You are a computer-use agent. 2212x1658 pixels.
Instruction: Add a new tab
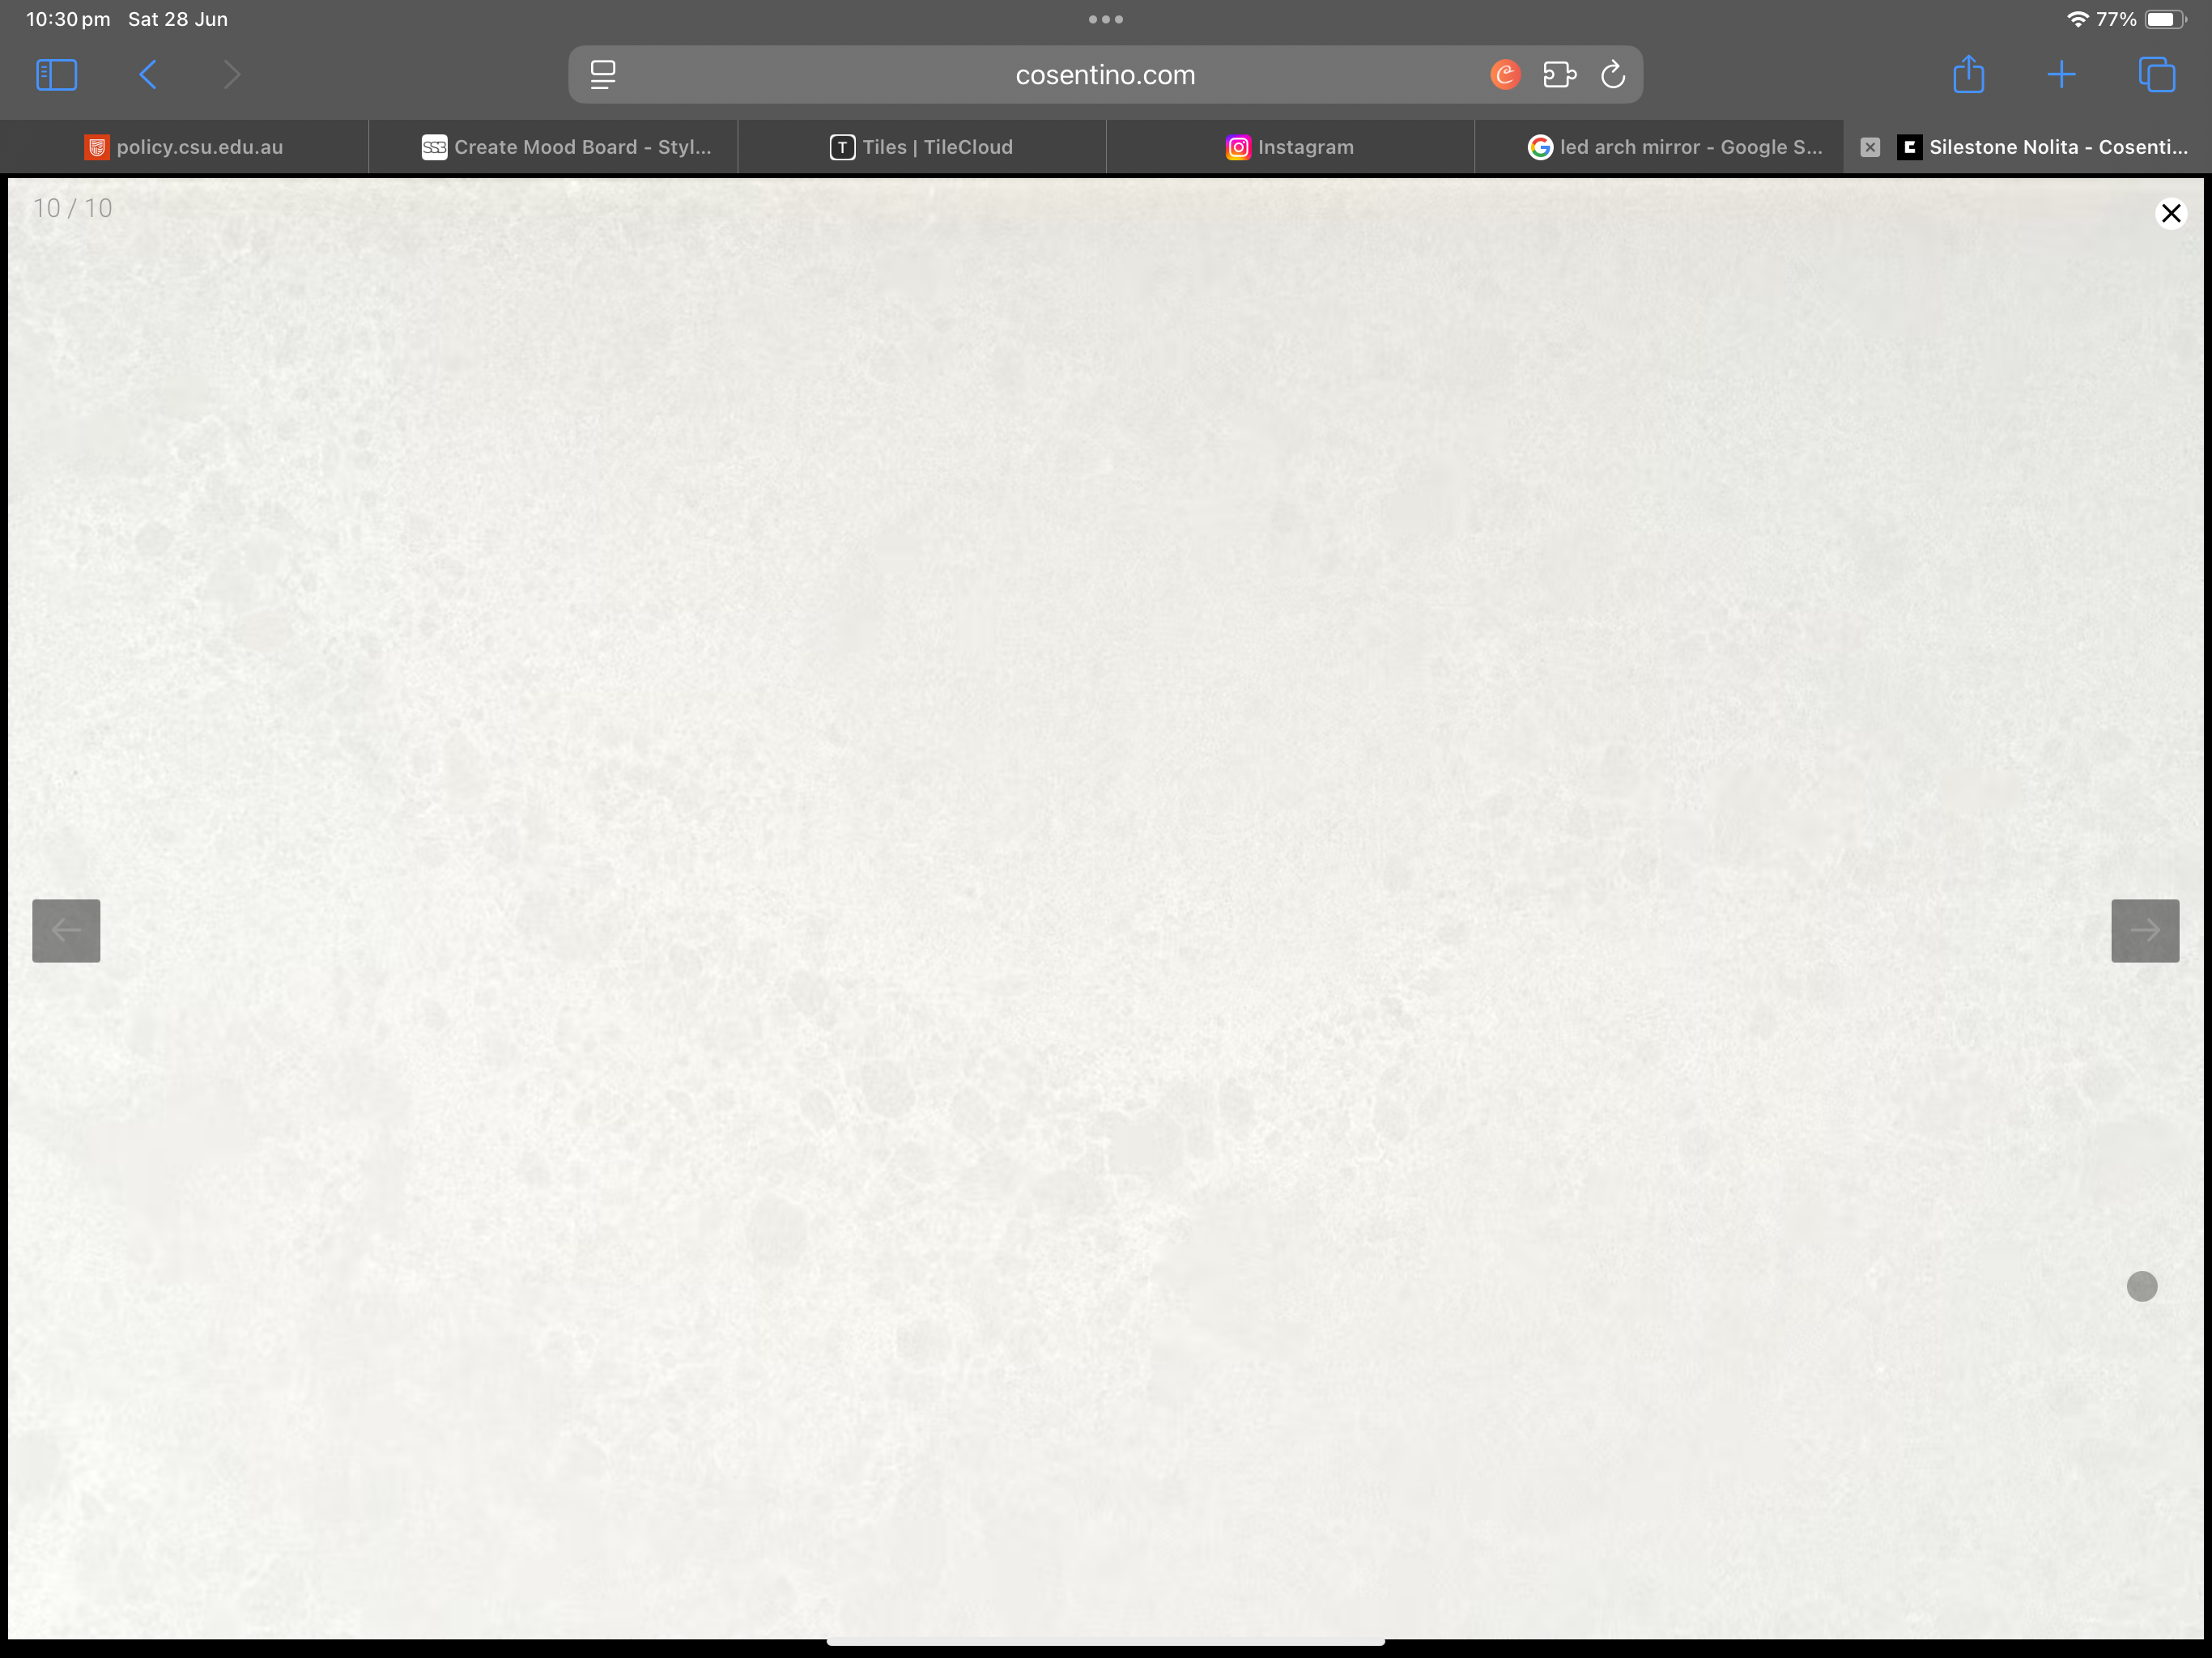(x=2061, y=75)
